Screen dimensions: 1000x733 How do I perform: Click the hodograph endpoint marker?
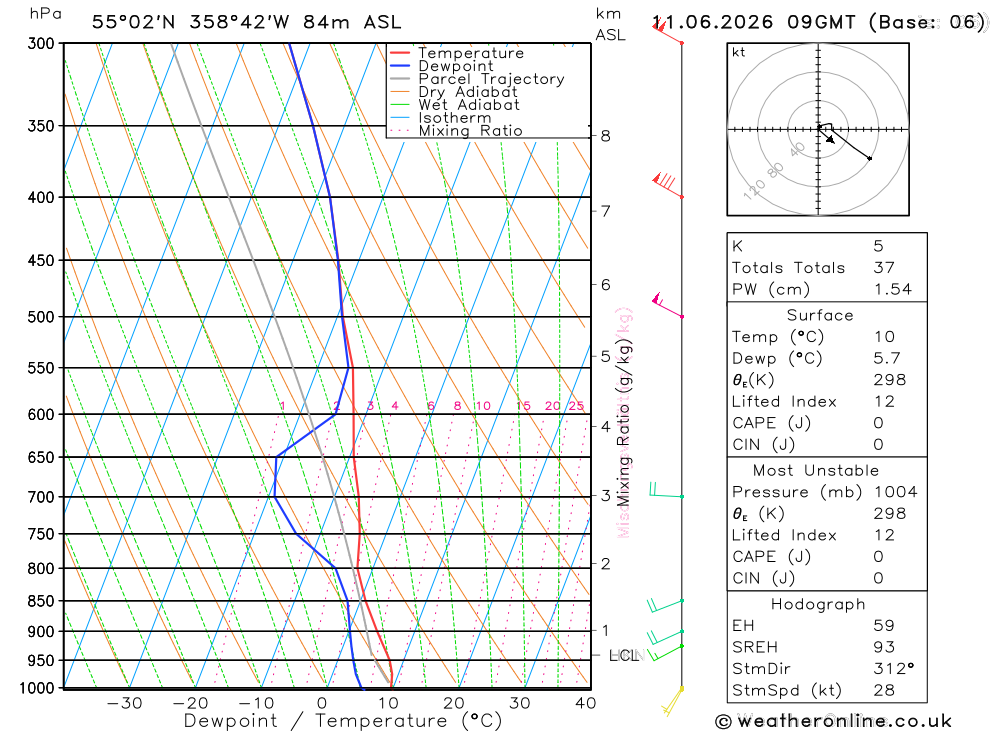pos(870,158)
